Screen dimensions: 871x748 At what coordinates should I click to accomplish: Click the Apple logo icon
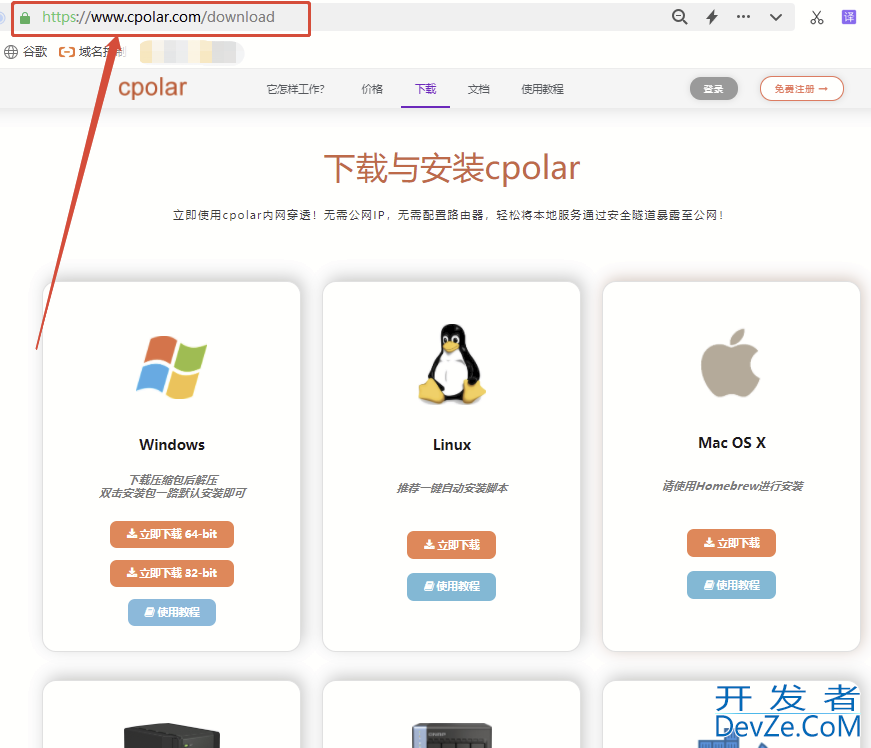click(730, 363)
